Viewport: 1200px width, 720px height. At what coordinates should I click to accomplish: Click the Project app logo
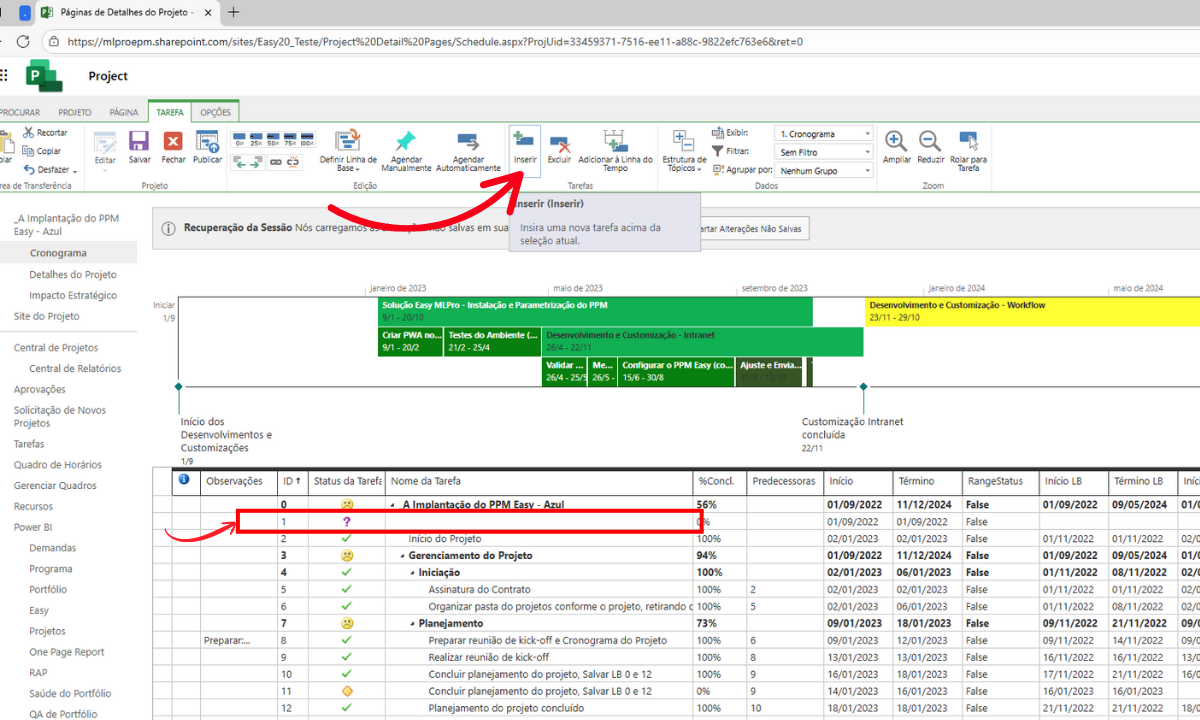point(43,76)
